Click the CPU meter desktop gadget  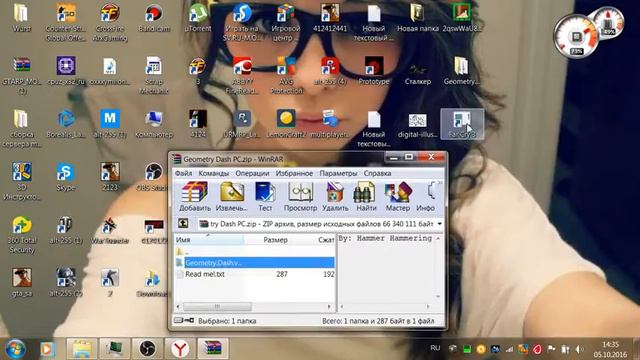tap(576, 37)
